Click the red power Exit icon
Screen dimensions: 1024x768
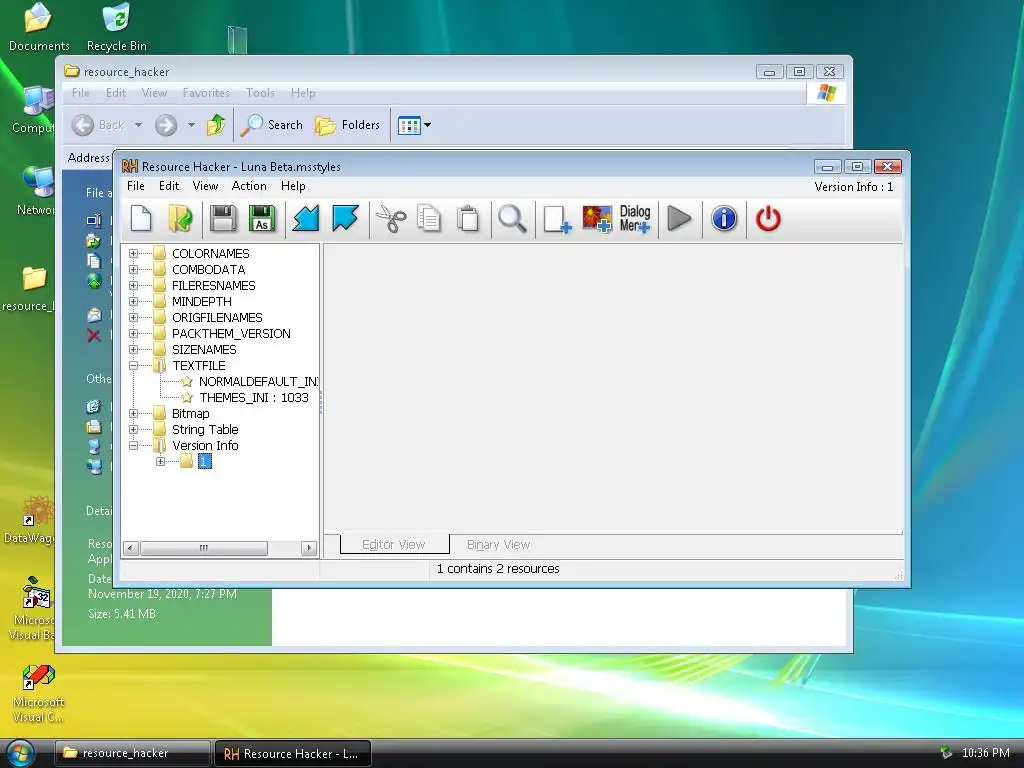[x=768, y=219]
